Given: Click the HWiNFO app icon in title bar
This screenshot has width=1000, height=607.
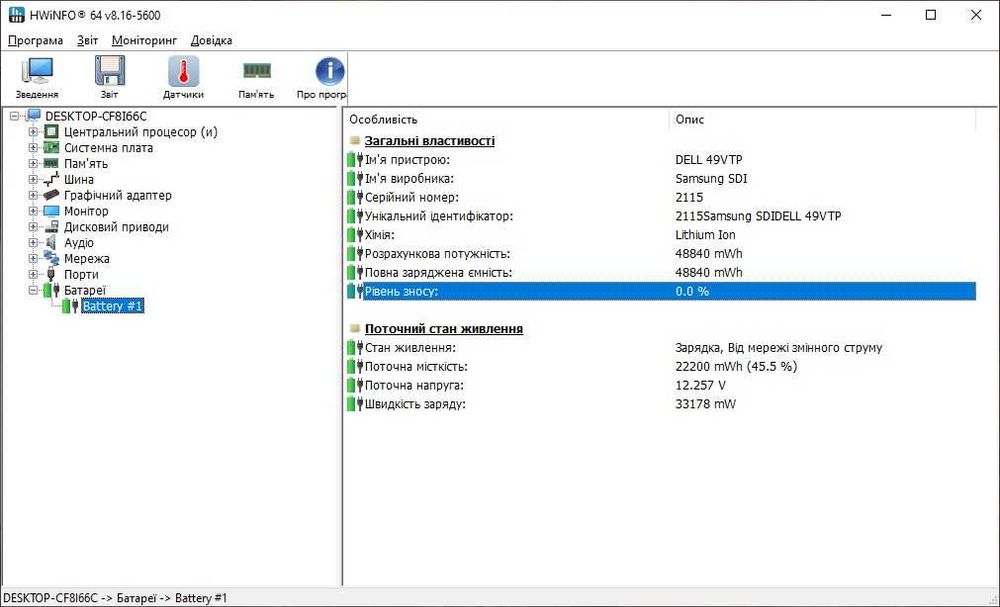Looking at the screenshot, I should [17, 15].
